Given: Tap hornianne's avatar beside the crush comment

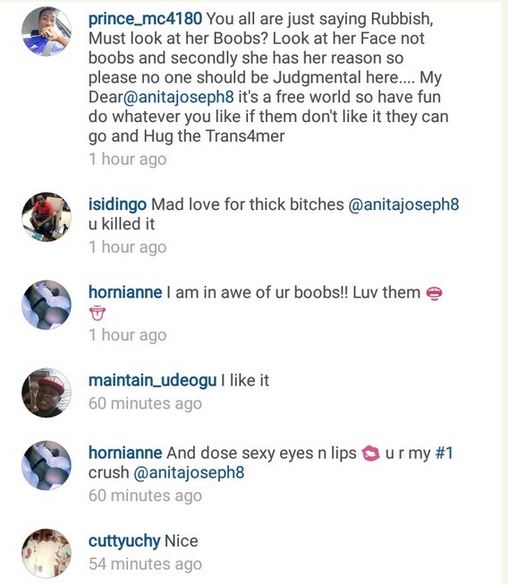Looking at the screenshot, I should point(46,465).
